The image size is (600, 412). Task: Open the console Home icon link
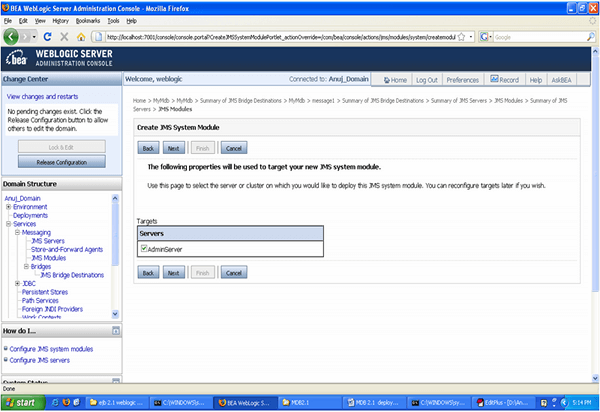point(394,79)
